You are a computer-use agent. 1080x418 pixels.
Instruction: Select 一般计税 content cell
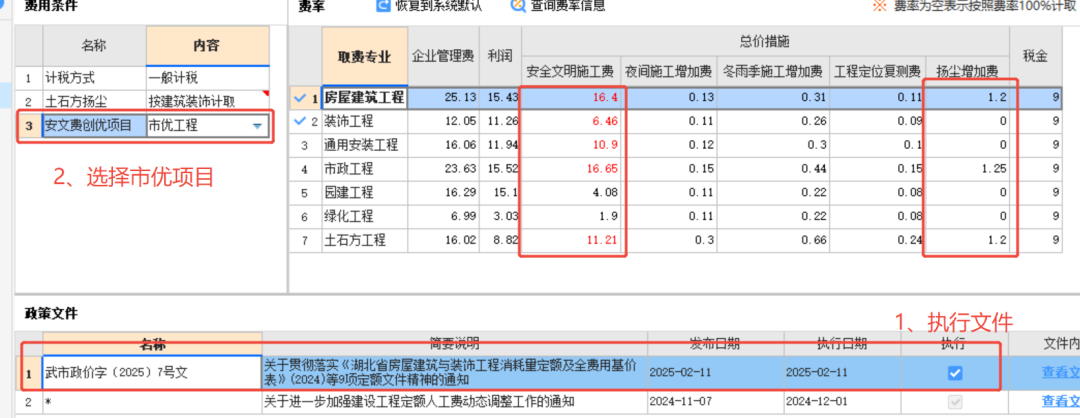click(x=207, y=78)
